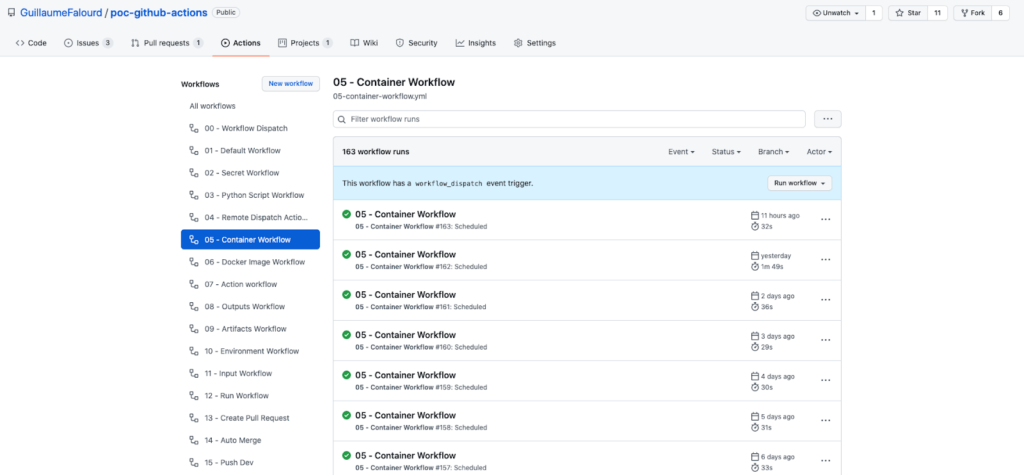This screenshot has width=1024, height=475.
Task: Open the Branch filter dropdown
Action: pyautogui.click(x=773, y=152)
